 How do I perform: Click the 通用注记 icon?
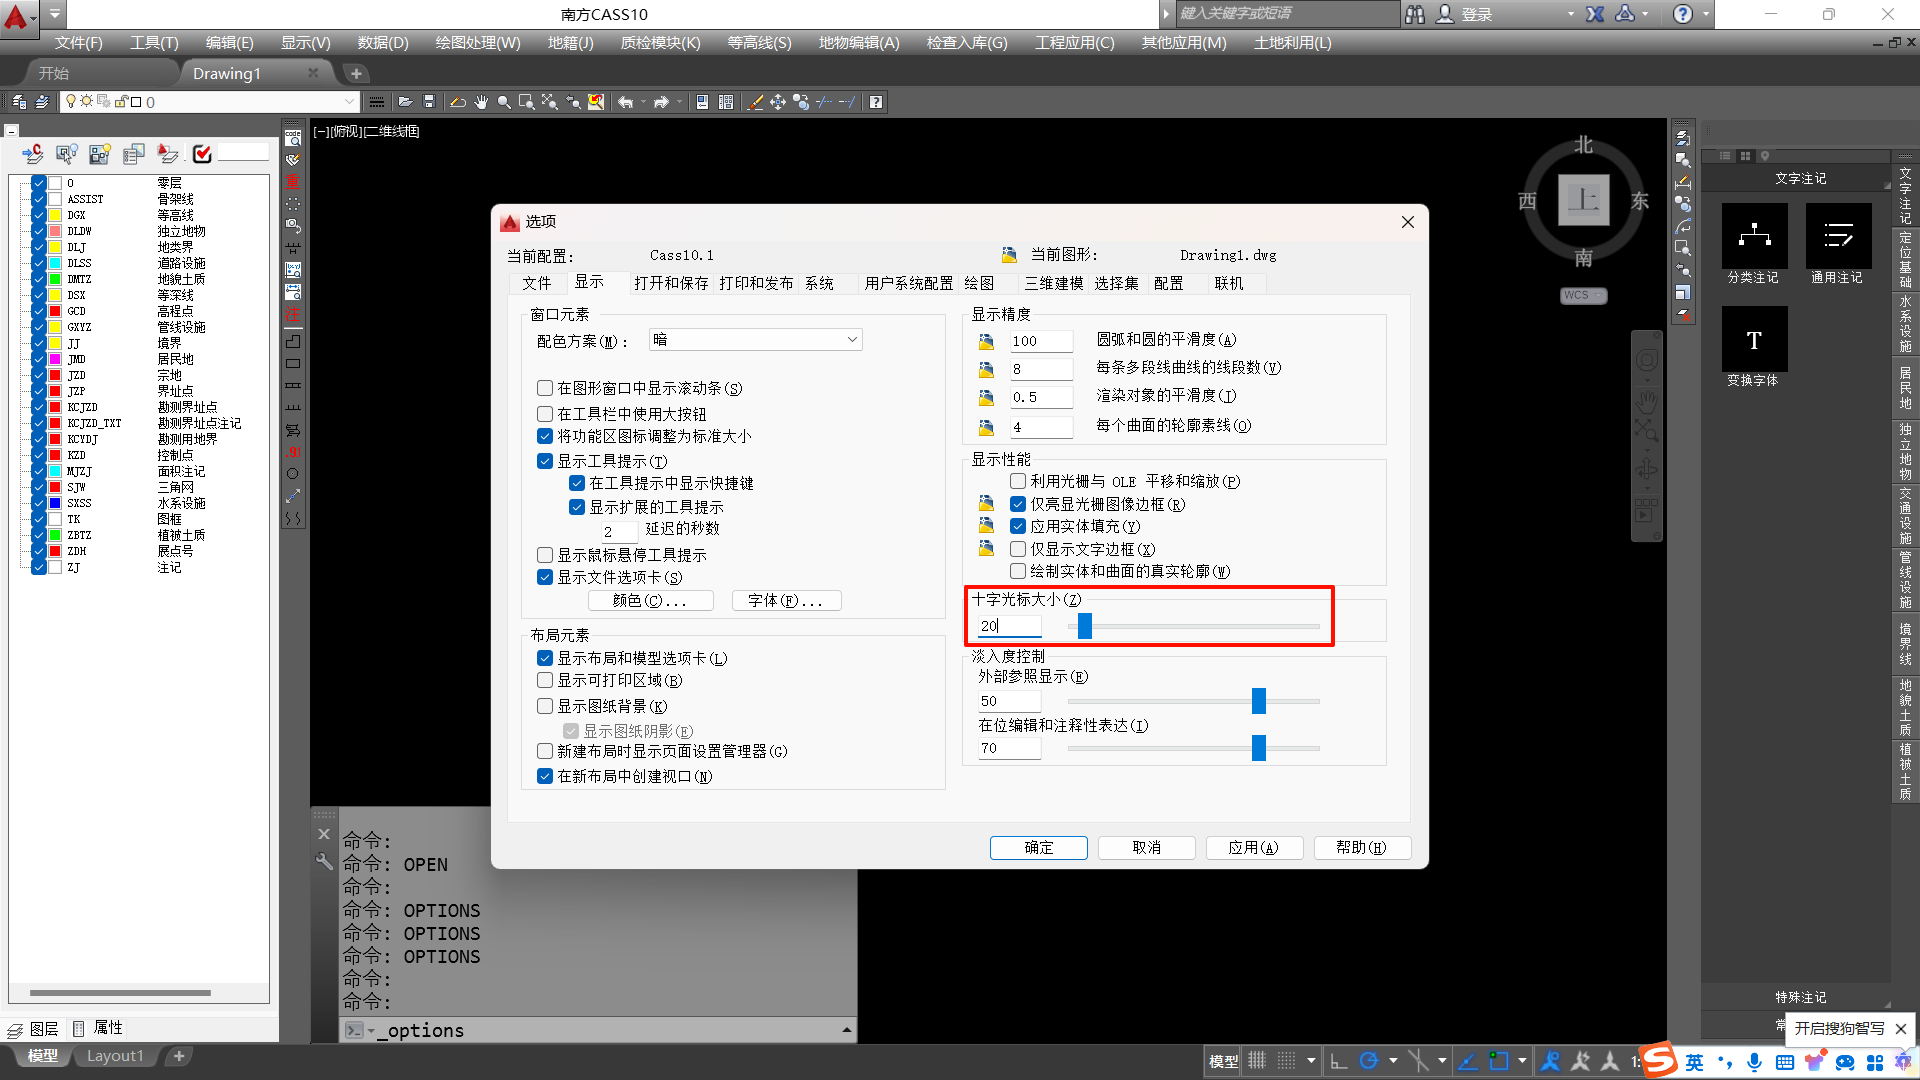[x=1838, y=238]
